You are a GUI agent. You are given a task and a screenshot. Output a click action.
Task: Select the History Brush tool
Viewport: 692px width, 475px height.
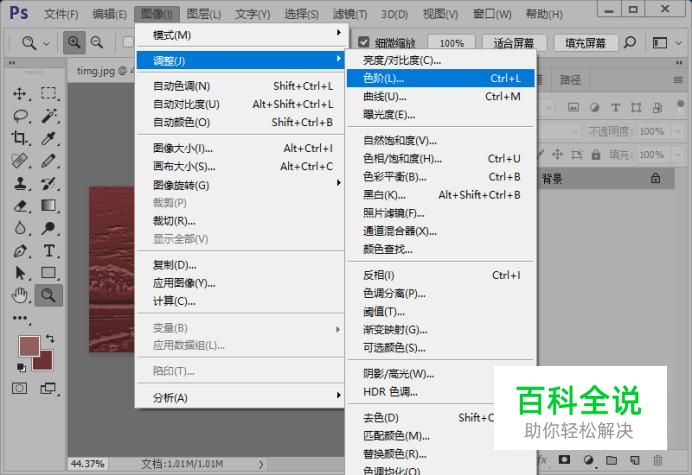pos(49,183)
